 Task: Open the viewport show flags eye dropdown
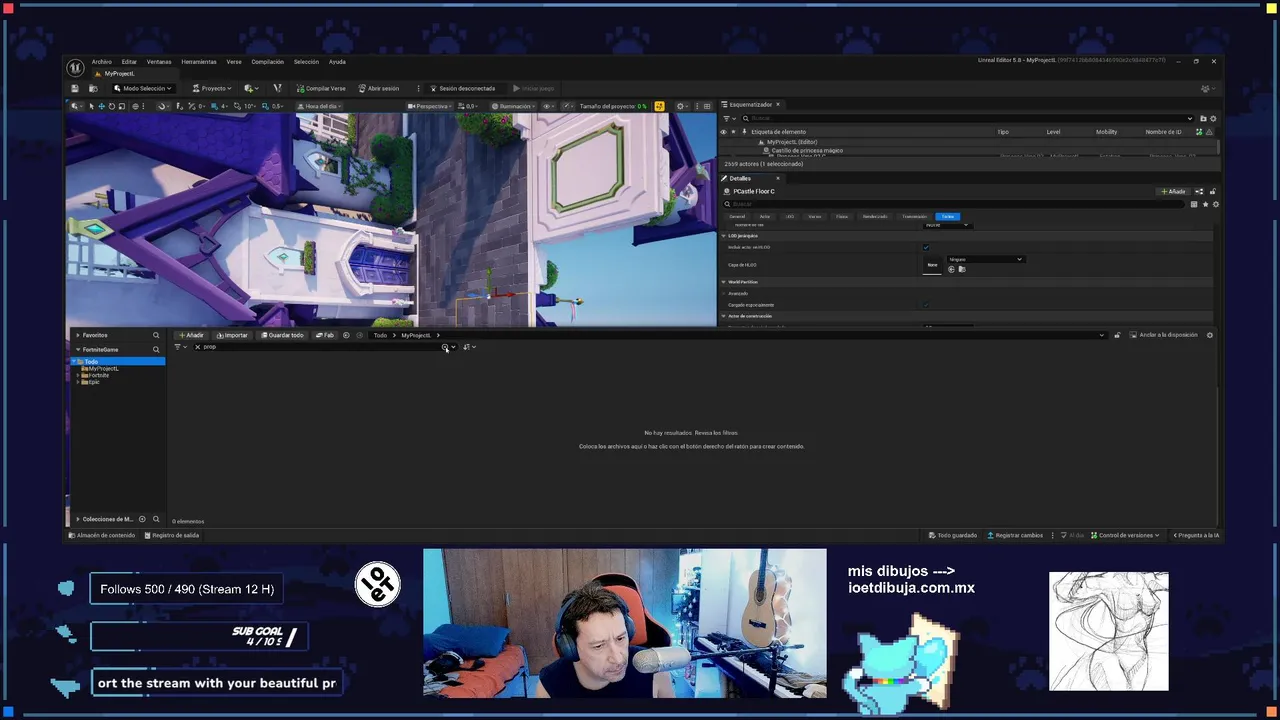548,106
